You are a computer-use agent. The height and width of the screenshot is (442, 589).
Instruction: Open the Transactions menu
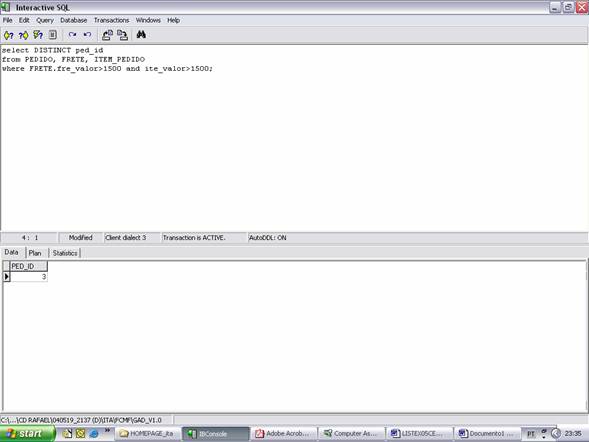click(111, 20)
